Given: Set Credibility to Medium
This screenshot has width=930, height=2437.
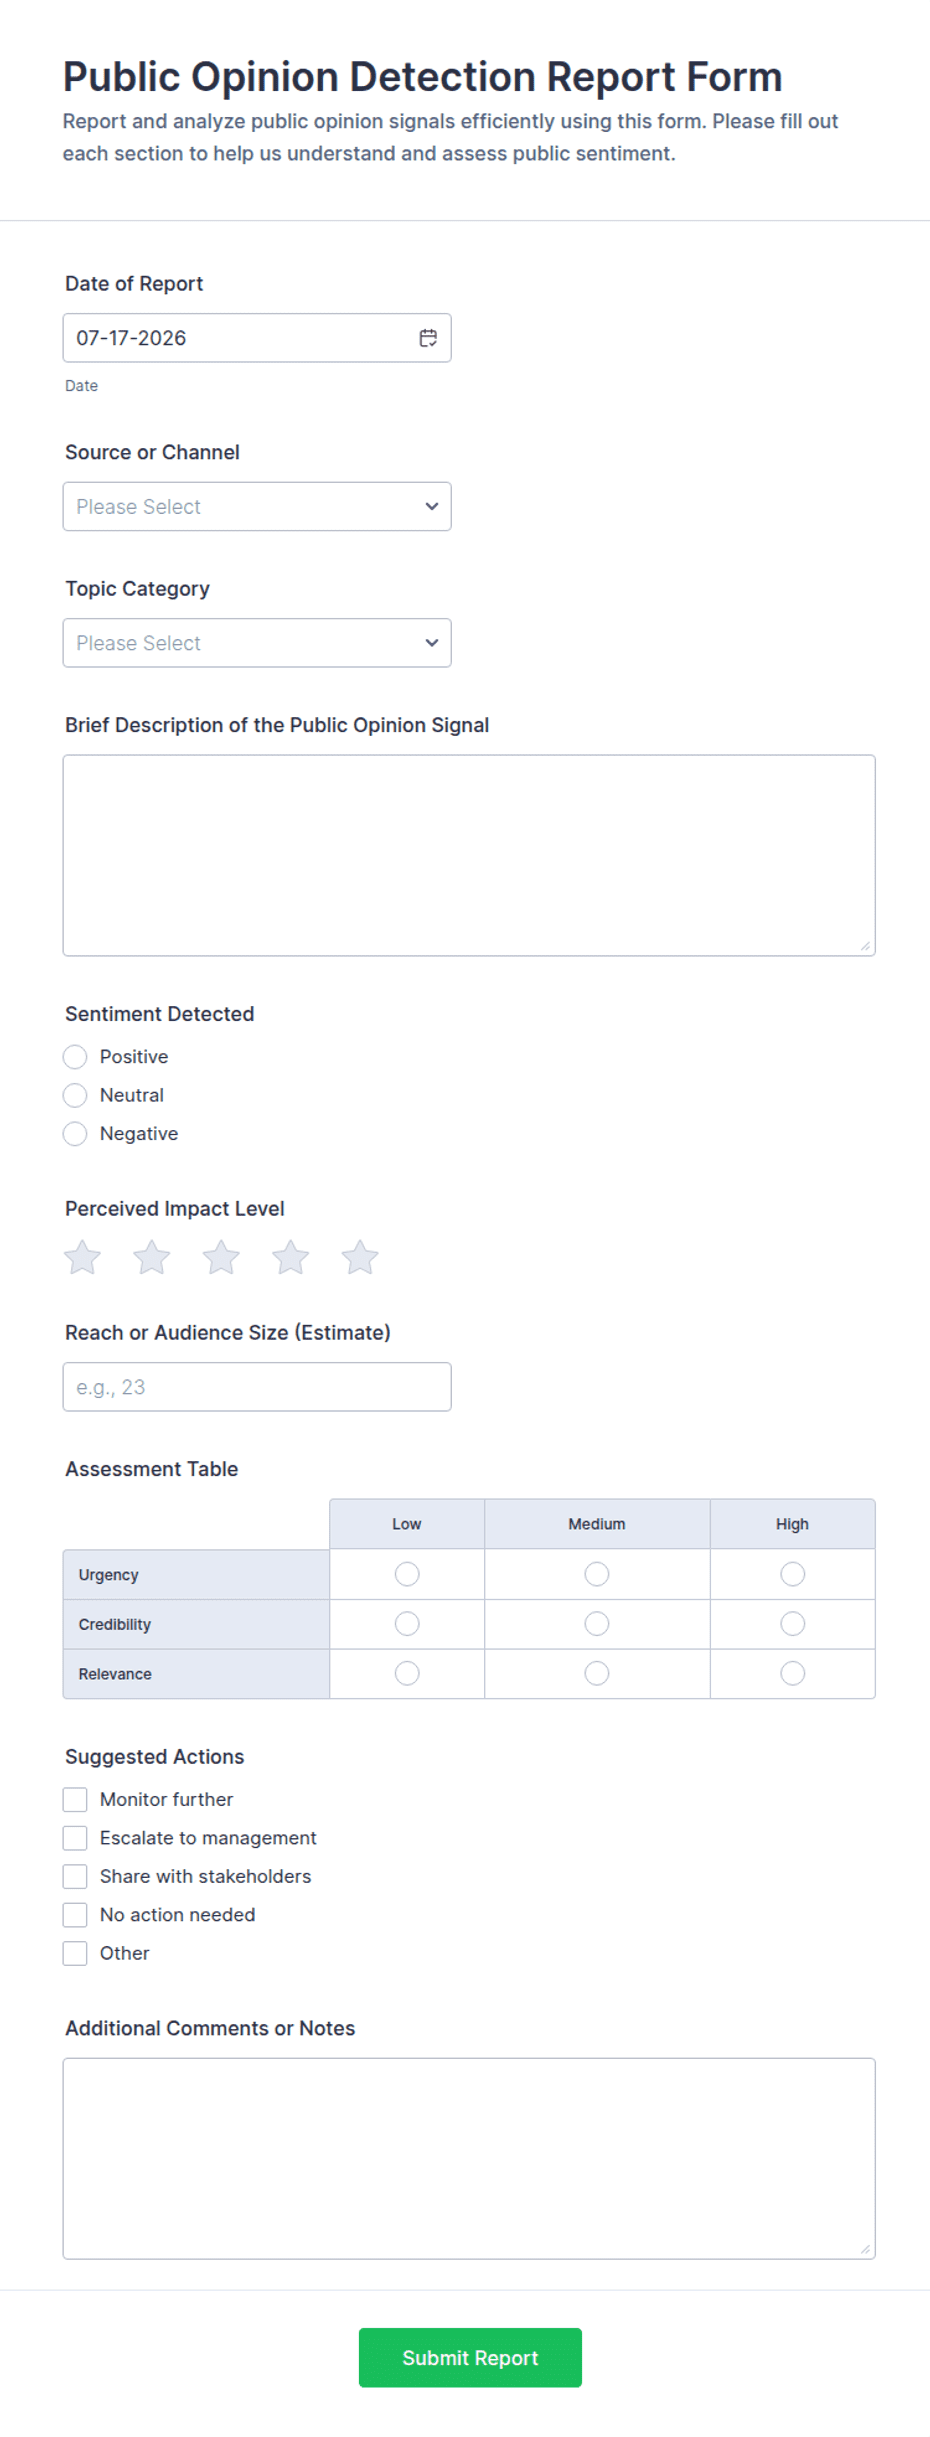Looking at the screenshot, I should (x=597, y=1624).
